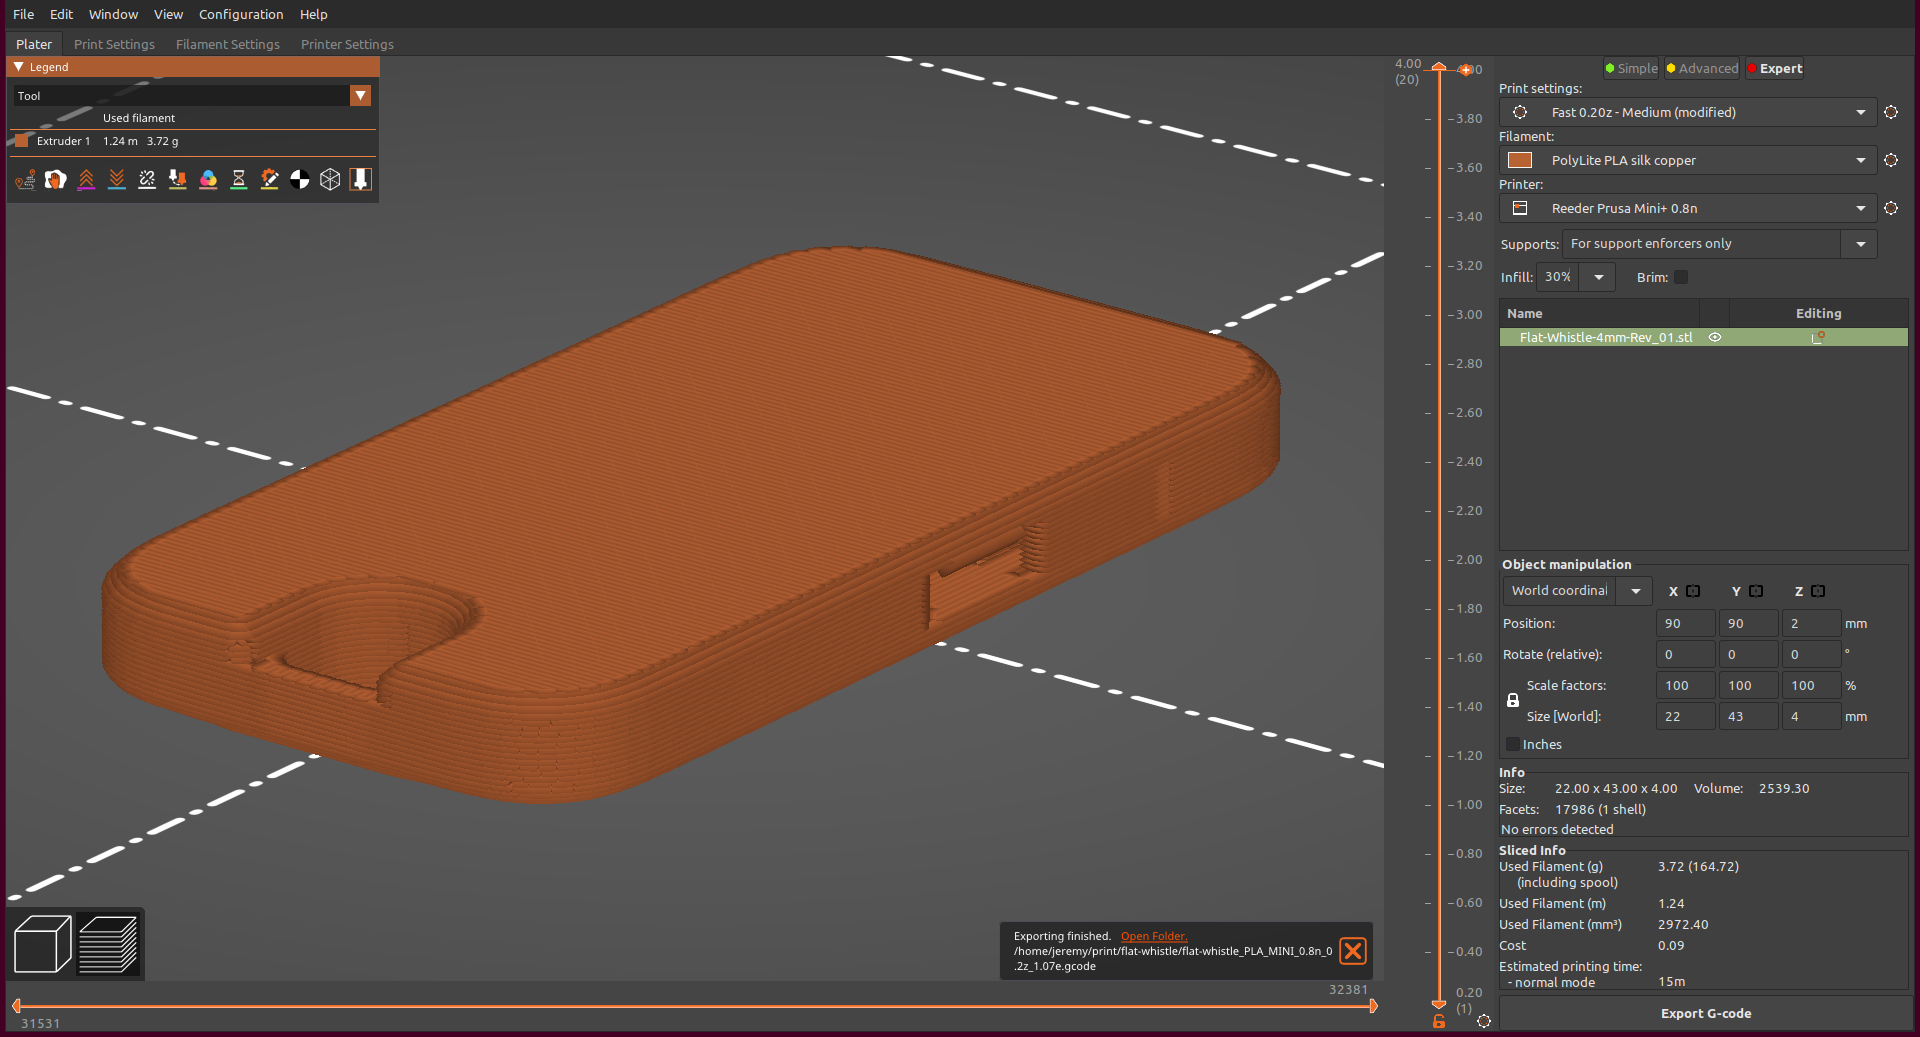Toggle pause prints hourglass icon in legend
Viewport: 1920px width, 1037px height.
[238, 180]
